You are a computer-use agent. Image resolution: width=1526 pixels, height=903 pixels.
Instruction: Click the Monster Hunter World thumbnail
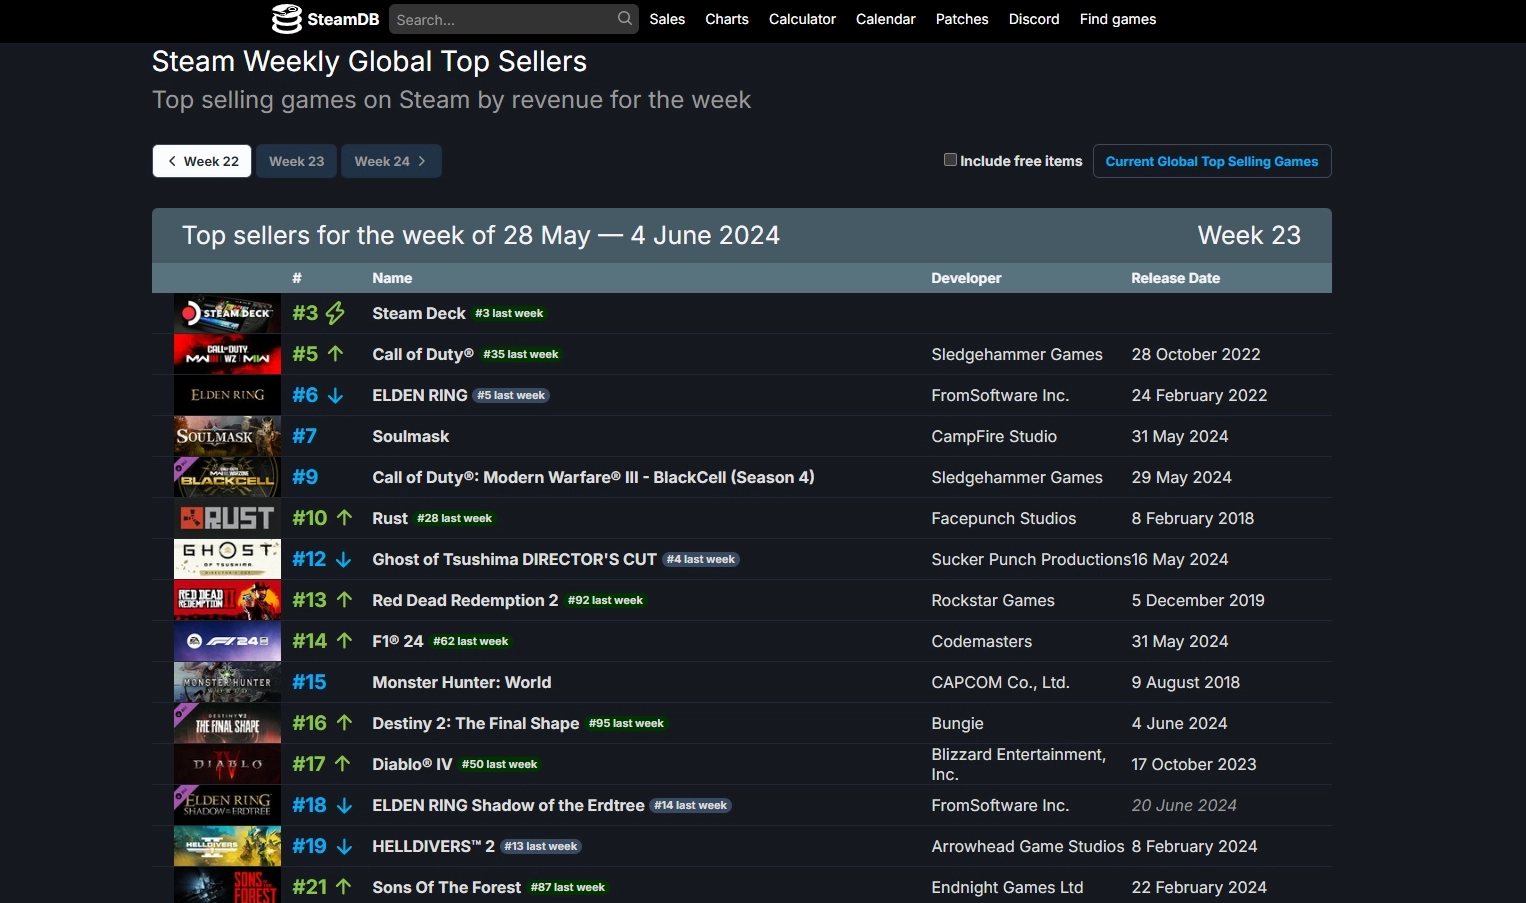point(227,682)
